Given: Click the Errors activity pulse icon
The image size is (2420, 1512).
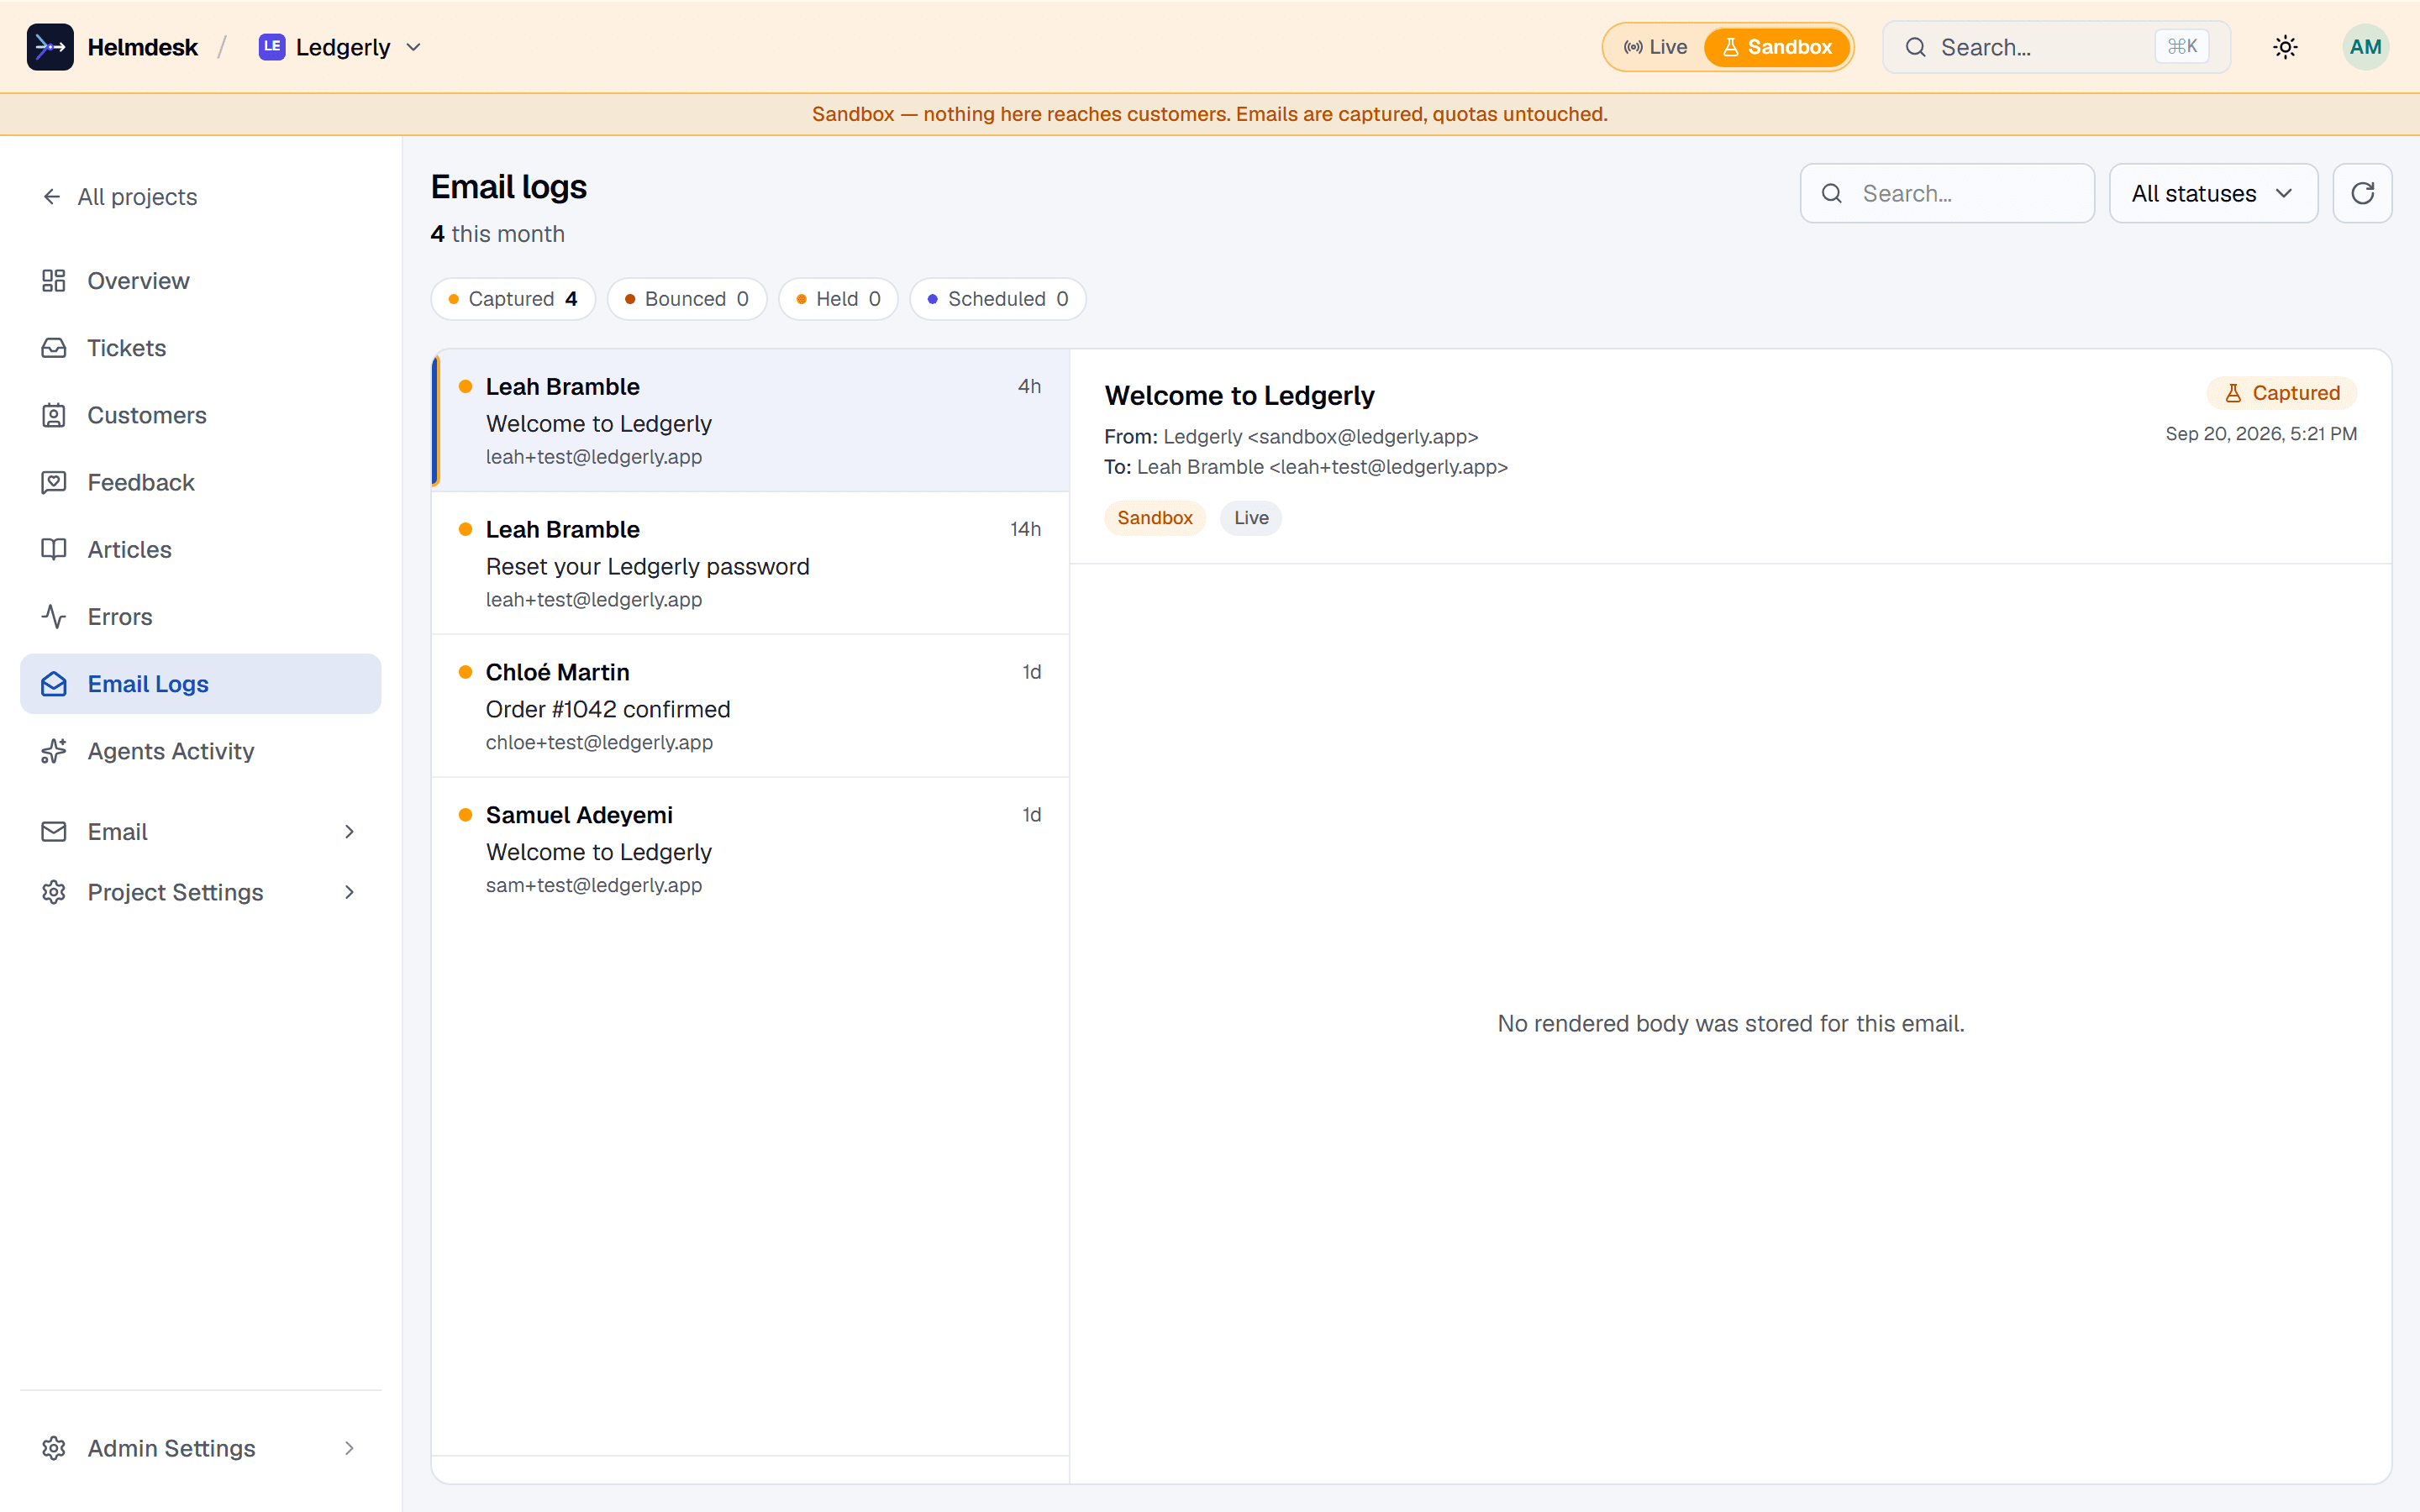Looking at the screenshot, I should pos(54,617).
